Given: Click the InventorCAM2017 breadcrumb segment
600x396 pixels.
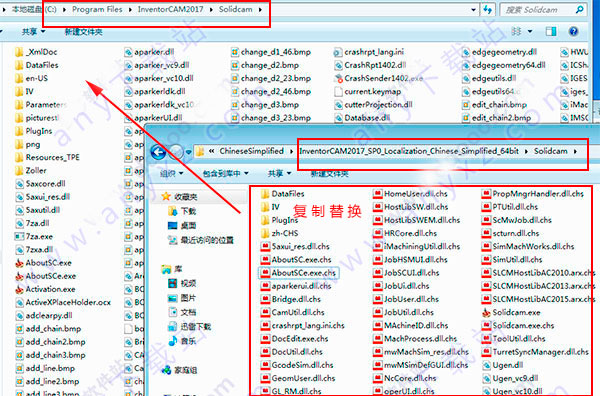Looking at the screenshot, I should pos(171,9).
